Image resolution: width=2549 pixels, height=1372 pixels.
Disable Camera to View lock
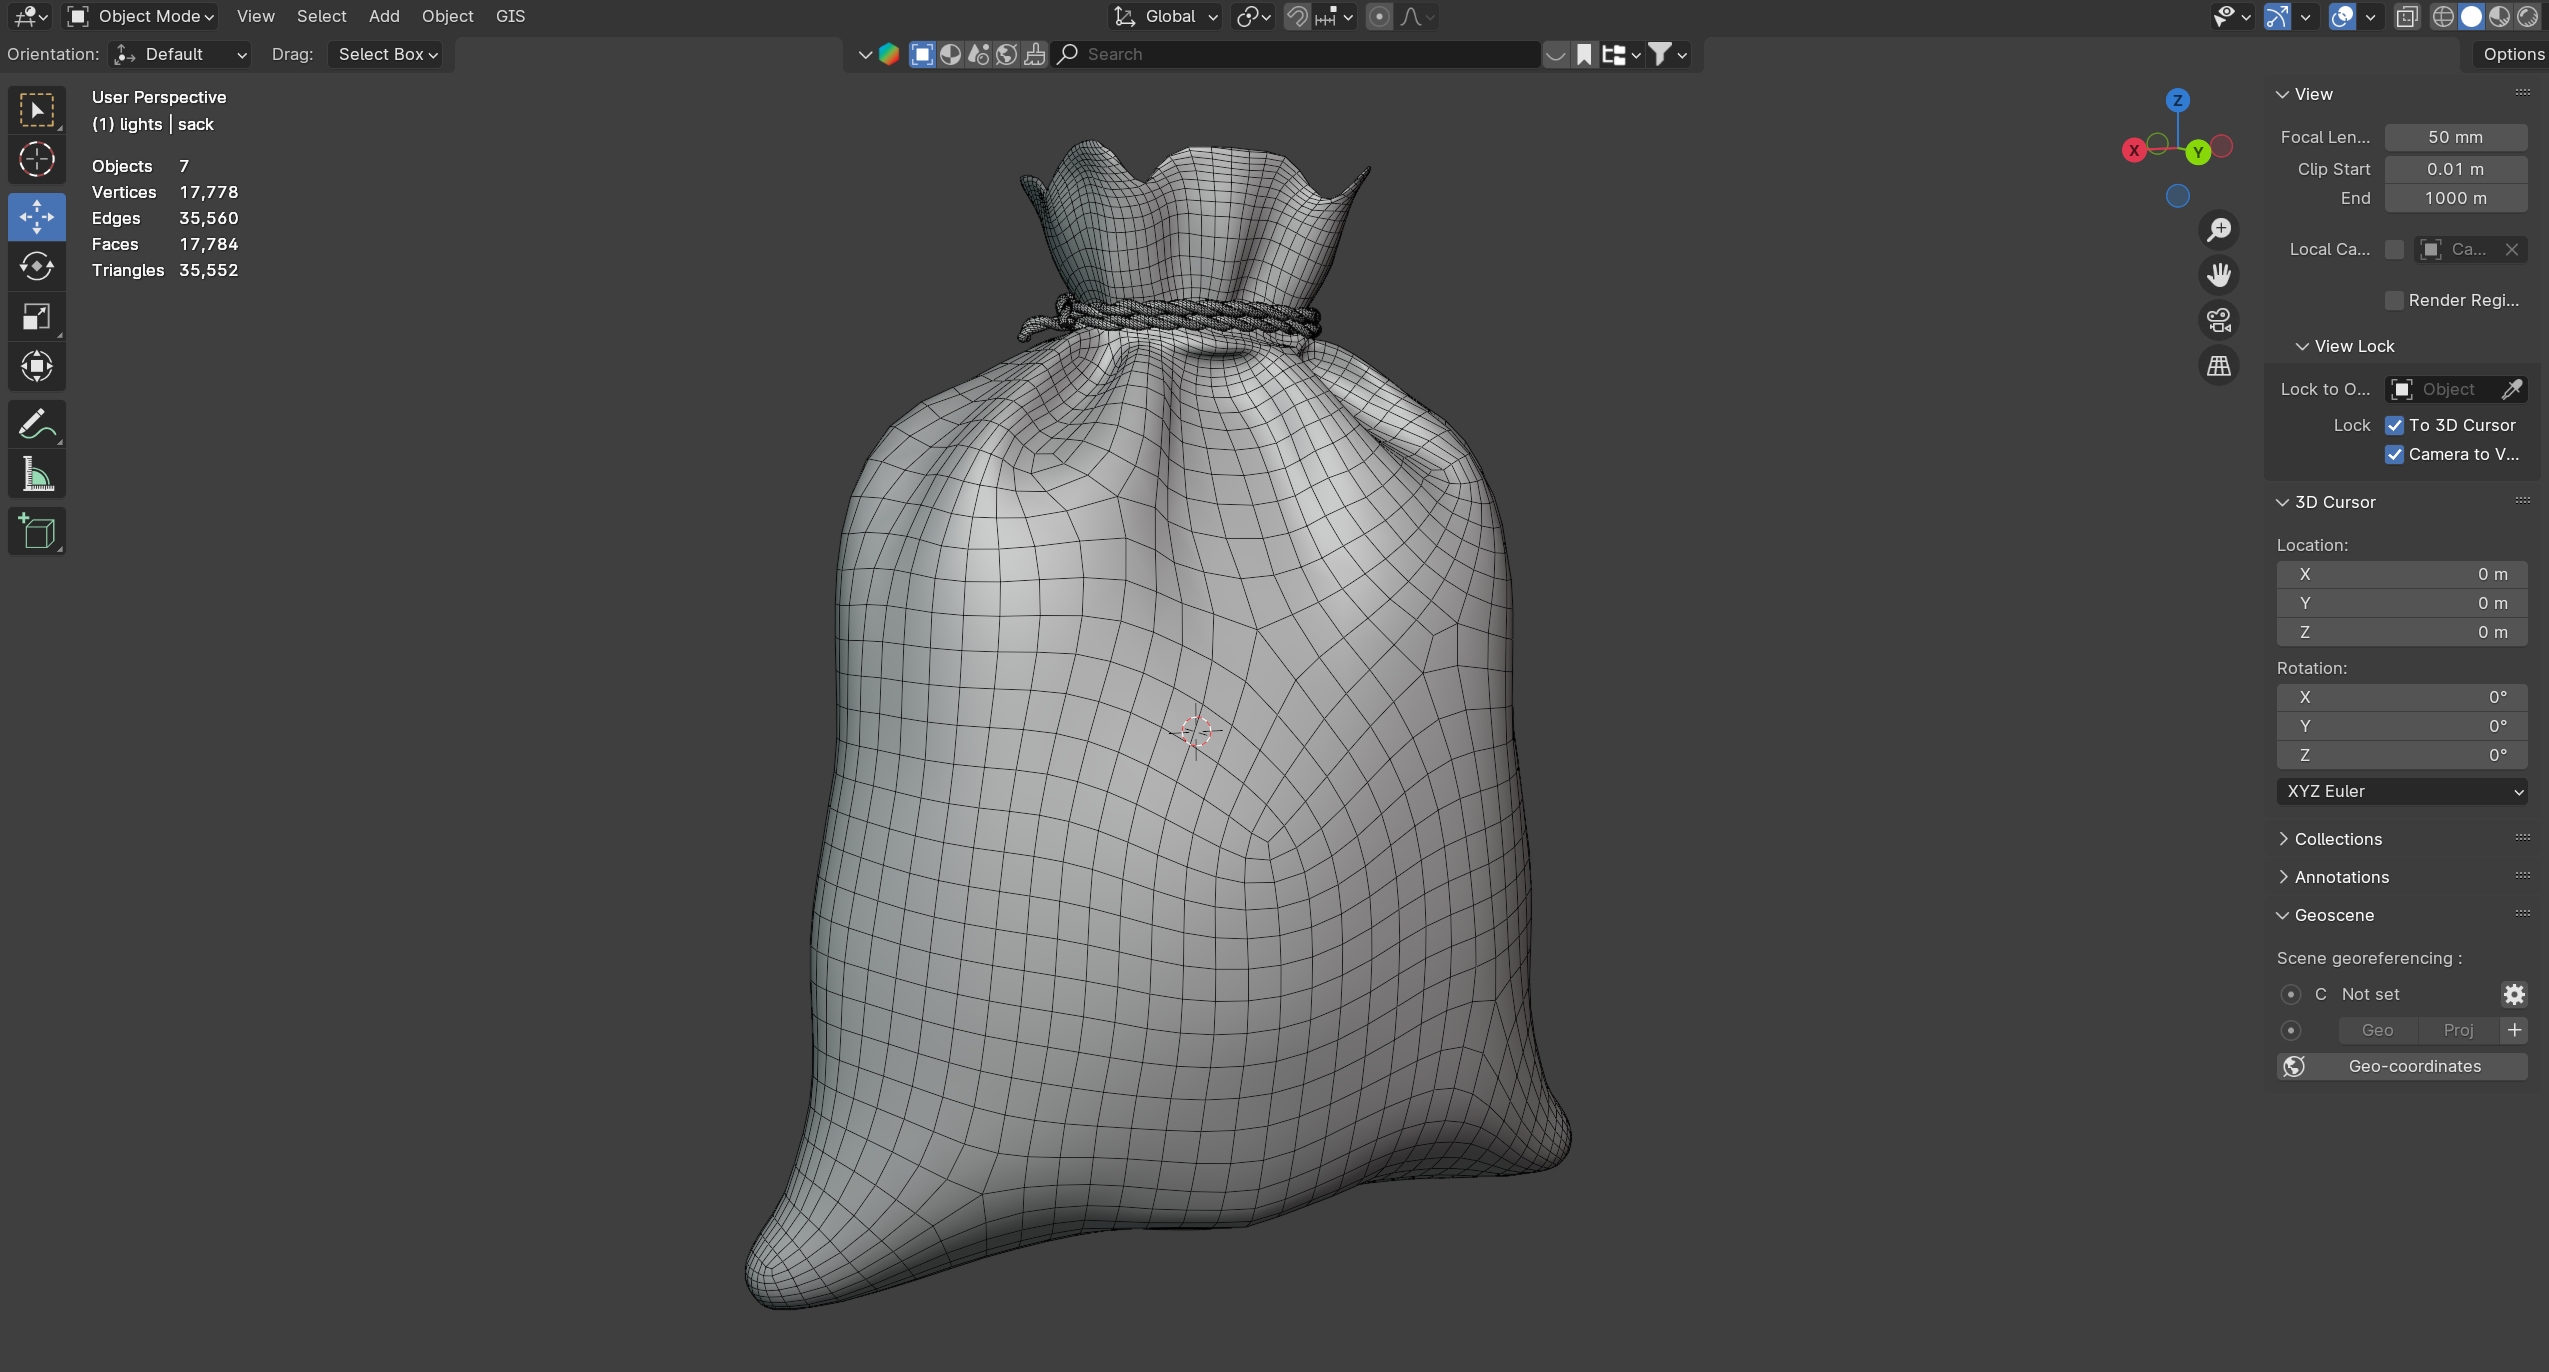coord(2394,454)
